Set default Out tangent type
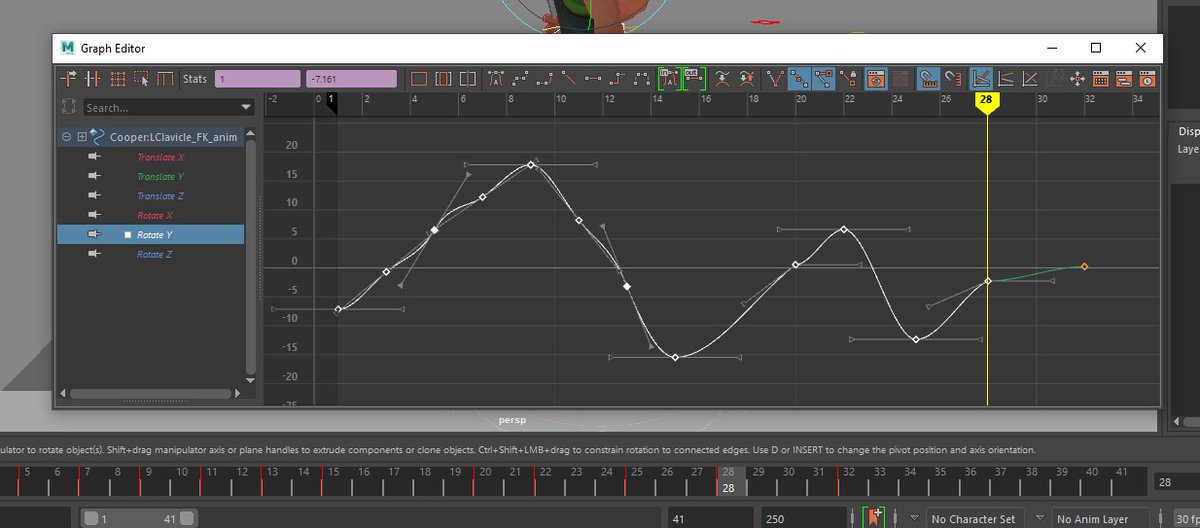1200x528 pixels. [694, 78]
